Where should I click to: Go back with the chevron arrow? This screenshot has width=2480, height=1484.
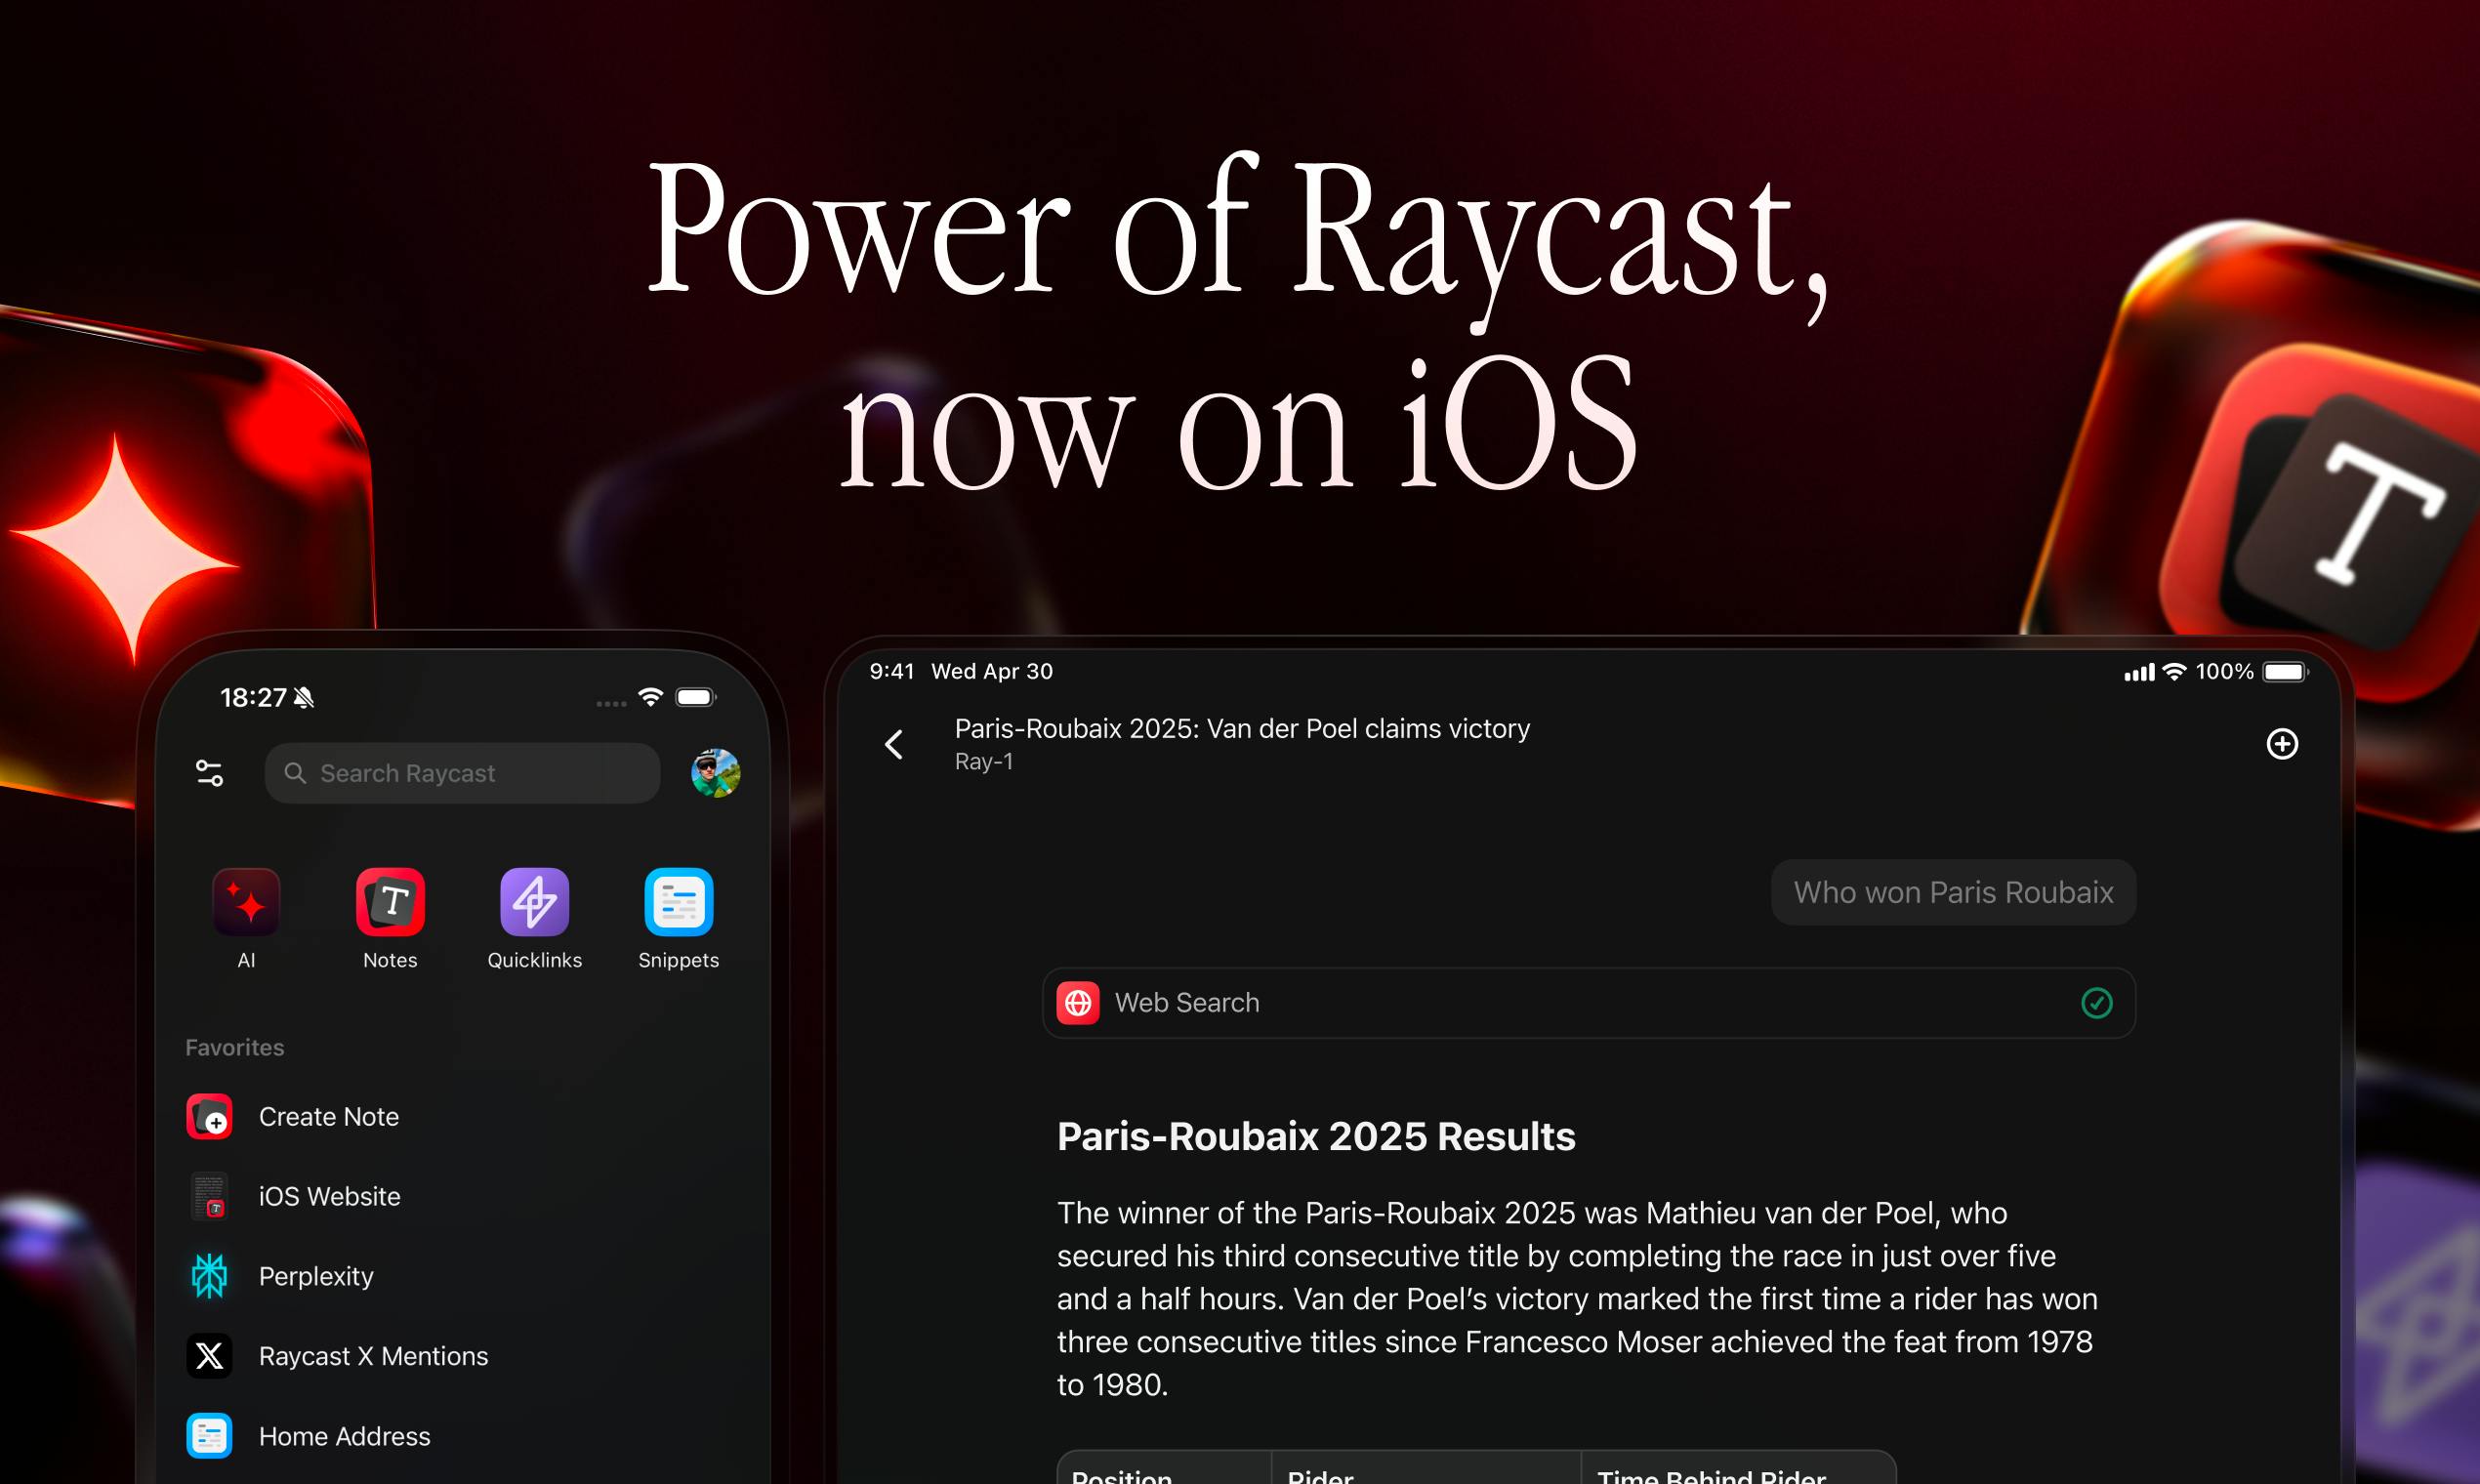click(x=894, y=744)
